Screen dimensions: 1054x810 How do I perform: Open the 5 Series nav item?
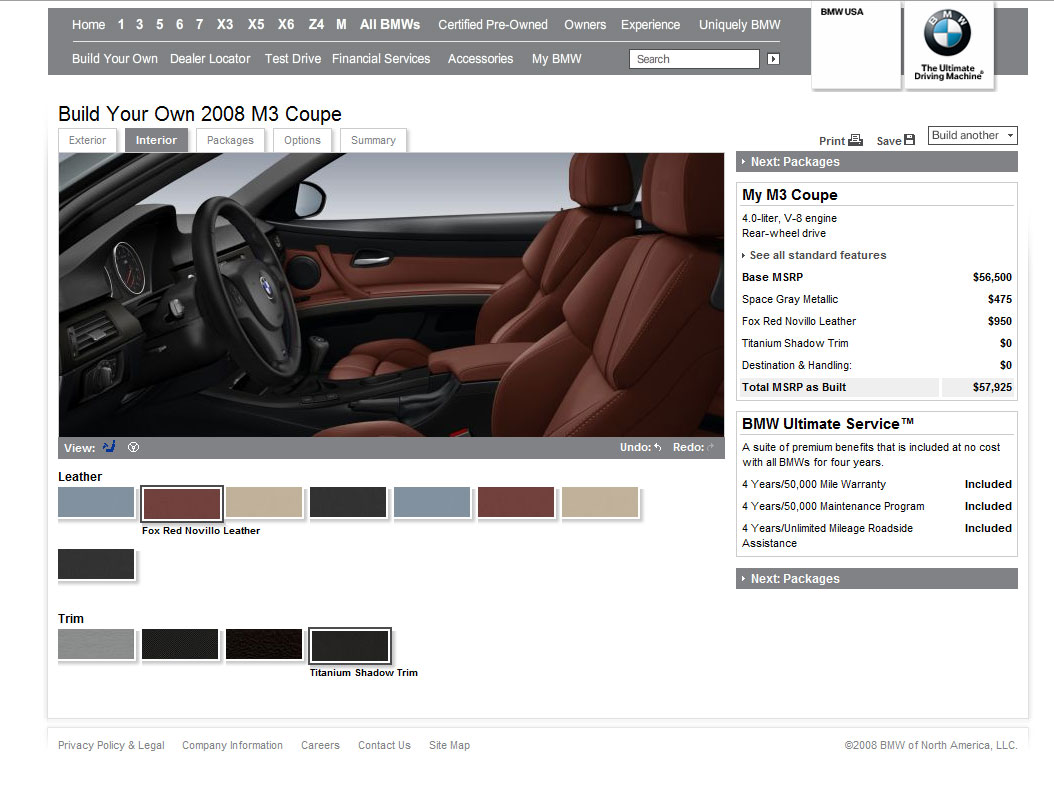pos(159,25)
